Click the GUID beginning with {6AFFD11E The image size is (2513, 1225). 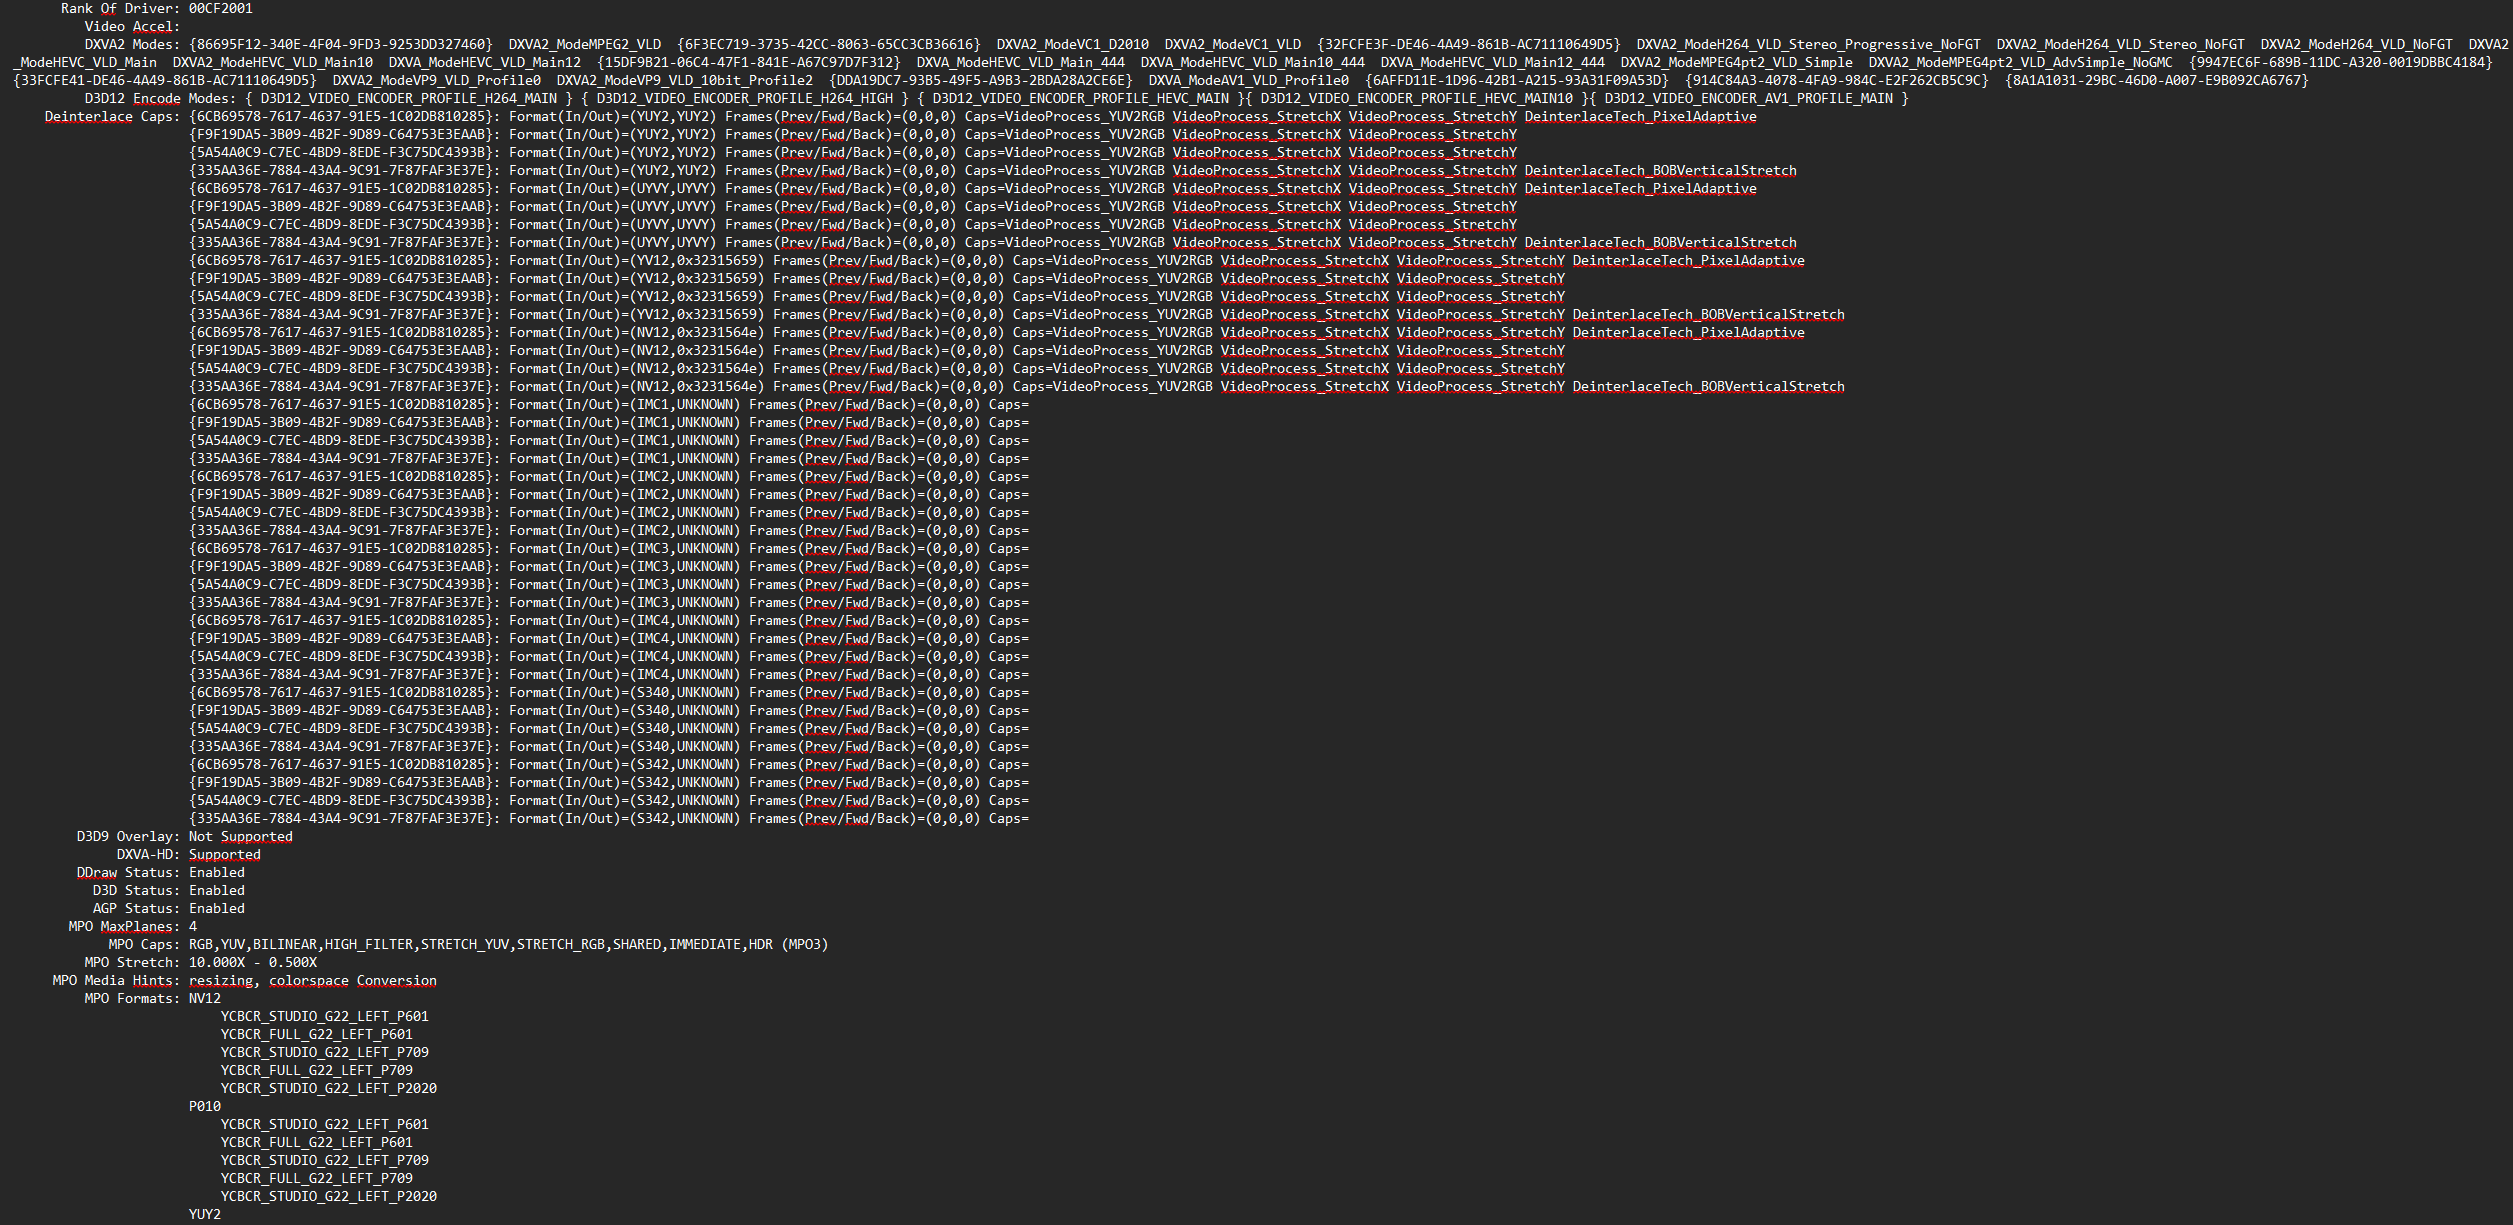(1516, 80)
